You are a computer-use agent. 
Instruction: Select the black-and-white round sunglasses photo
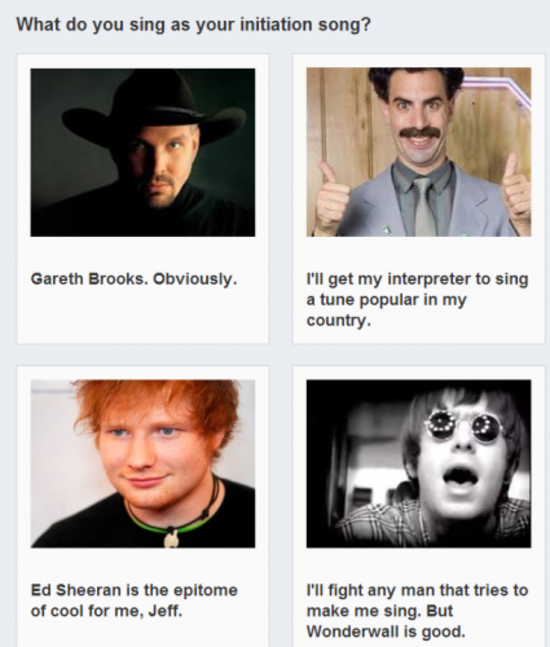click(418, 464)
